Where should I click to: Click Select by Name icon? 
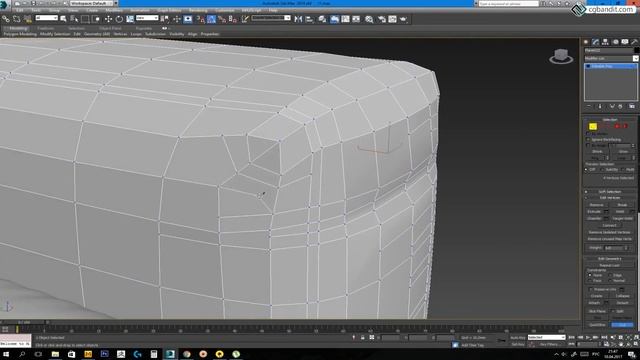tap(74, 19)
